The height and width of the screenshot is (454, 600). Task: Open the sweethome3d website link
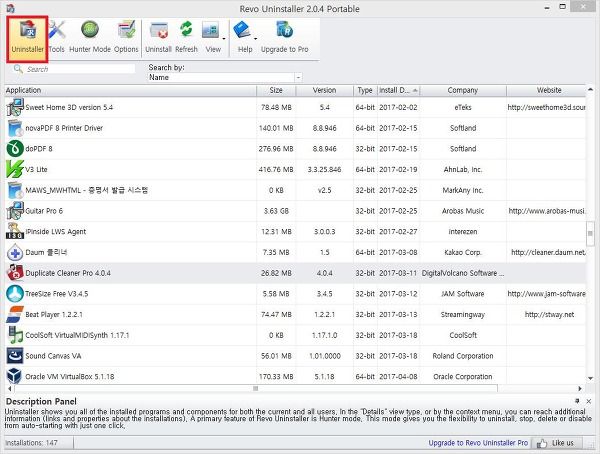546,107
